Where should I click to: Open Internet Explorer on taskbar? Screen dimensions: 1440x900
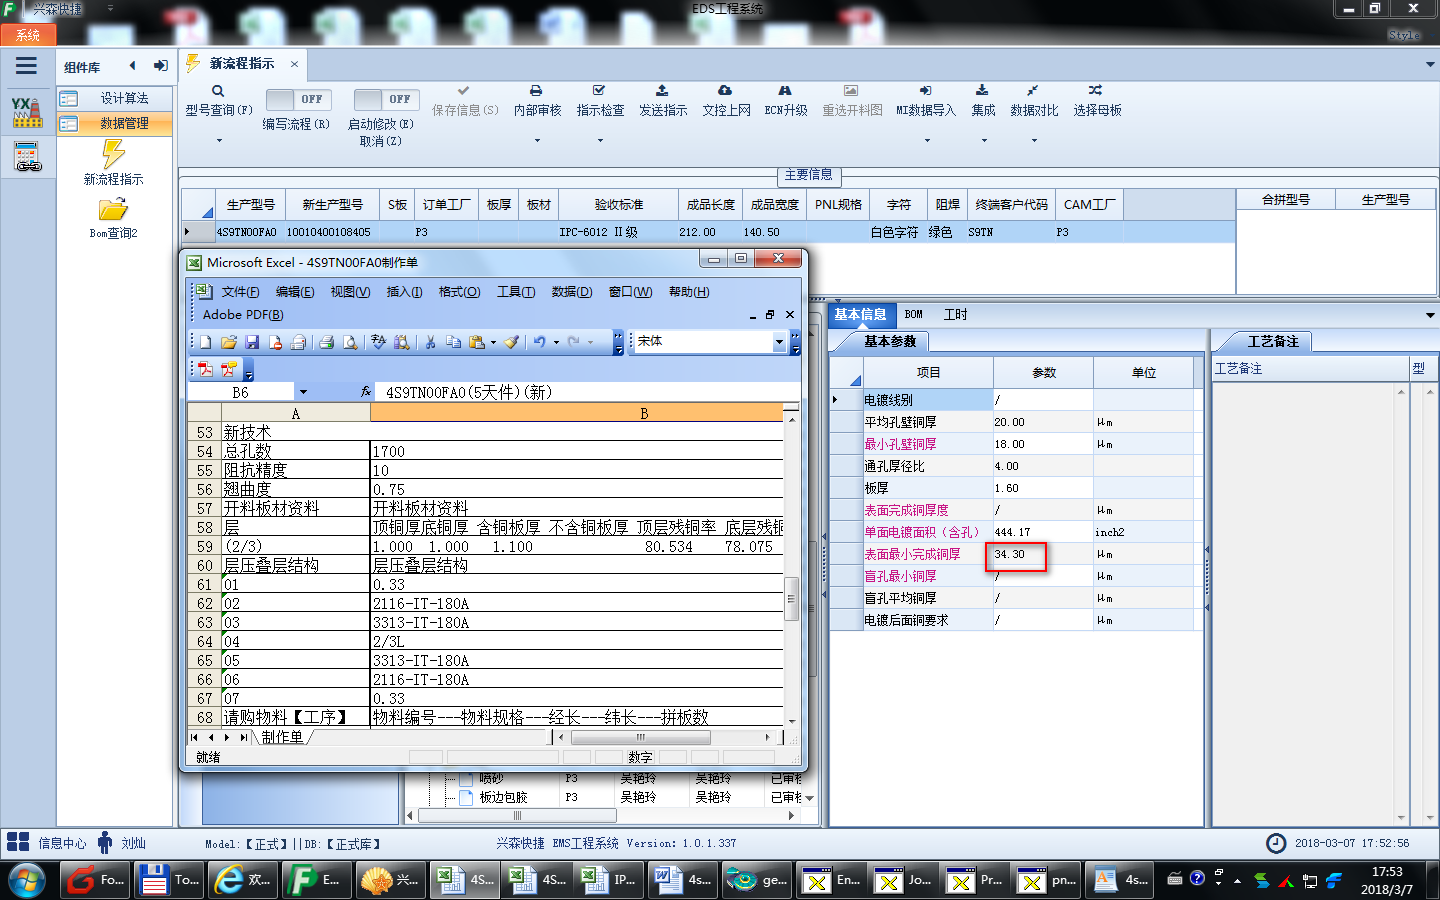tap(244, 880)
